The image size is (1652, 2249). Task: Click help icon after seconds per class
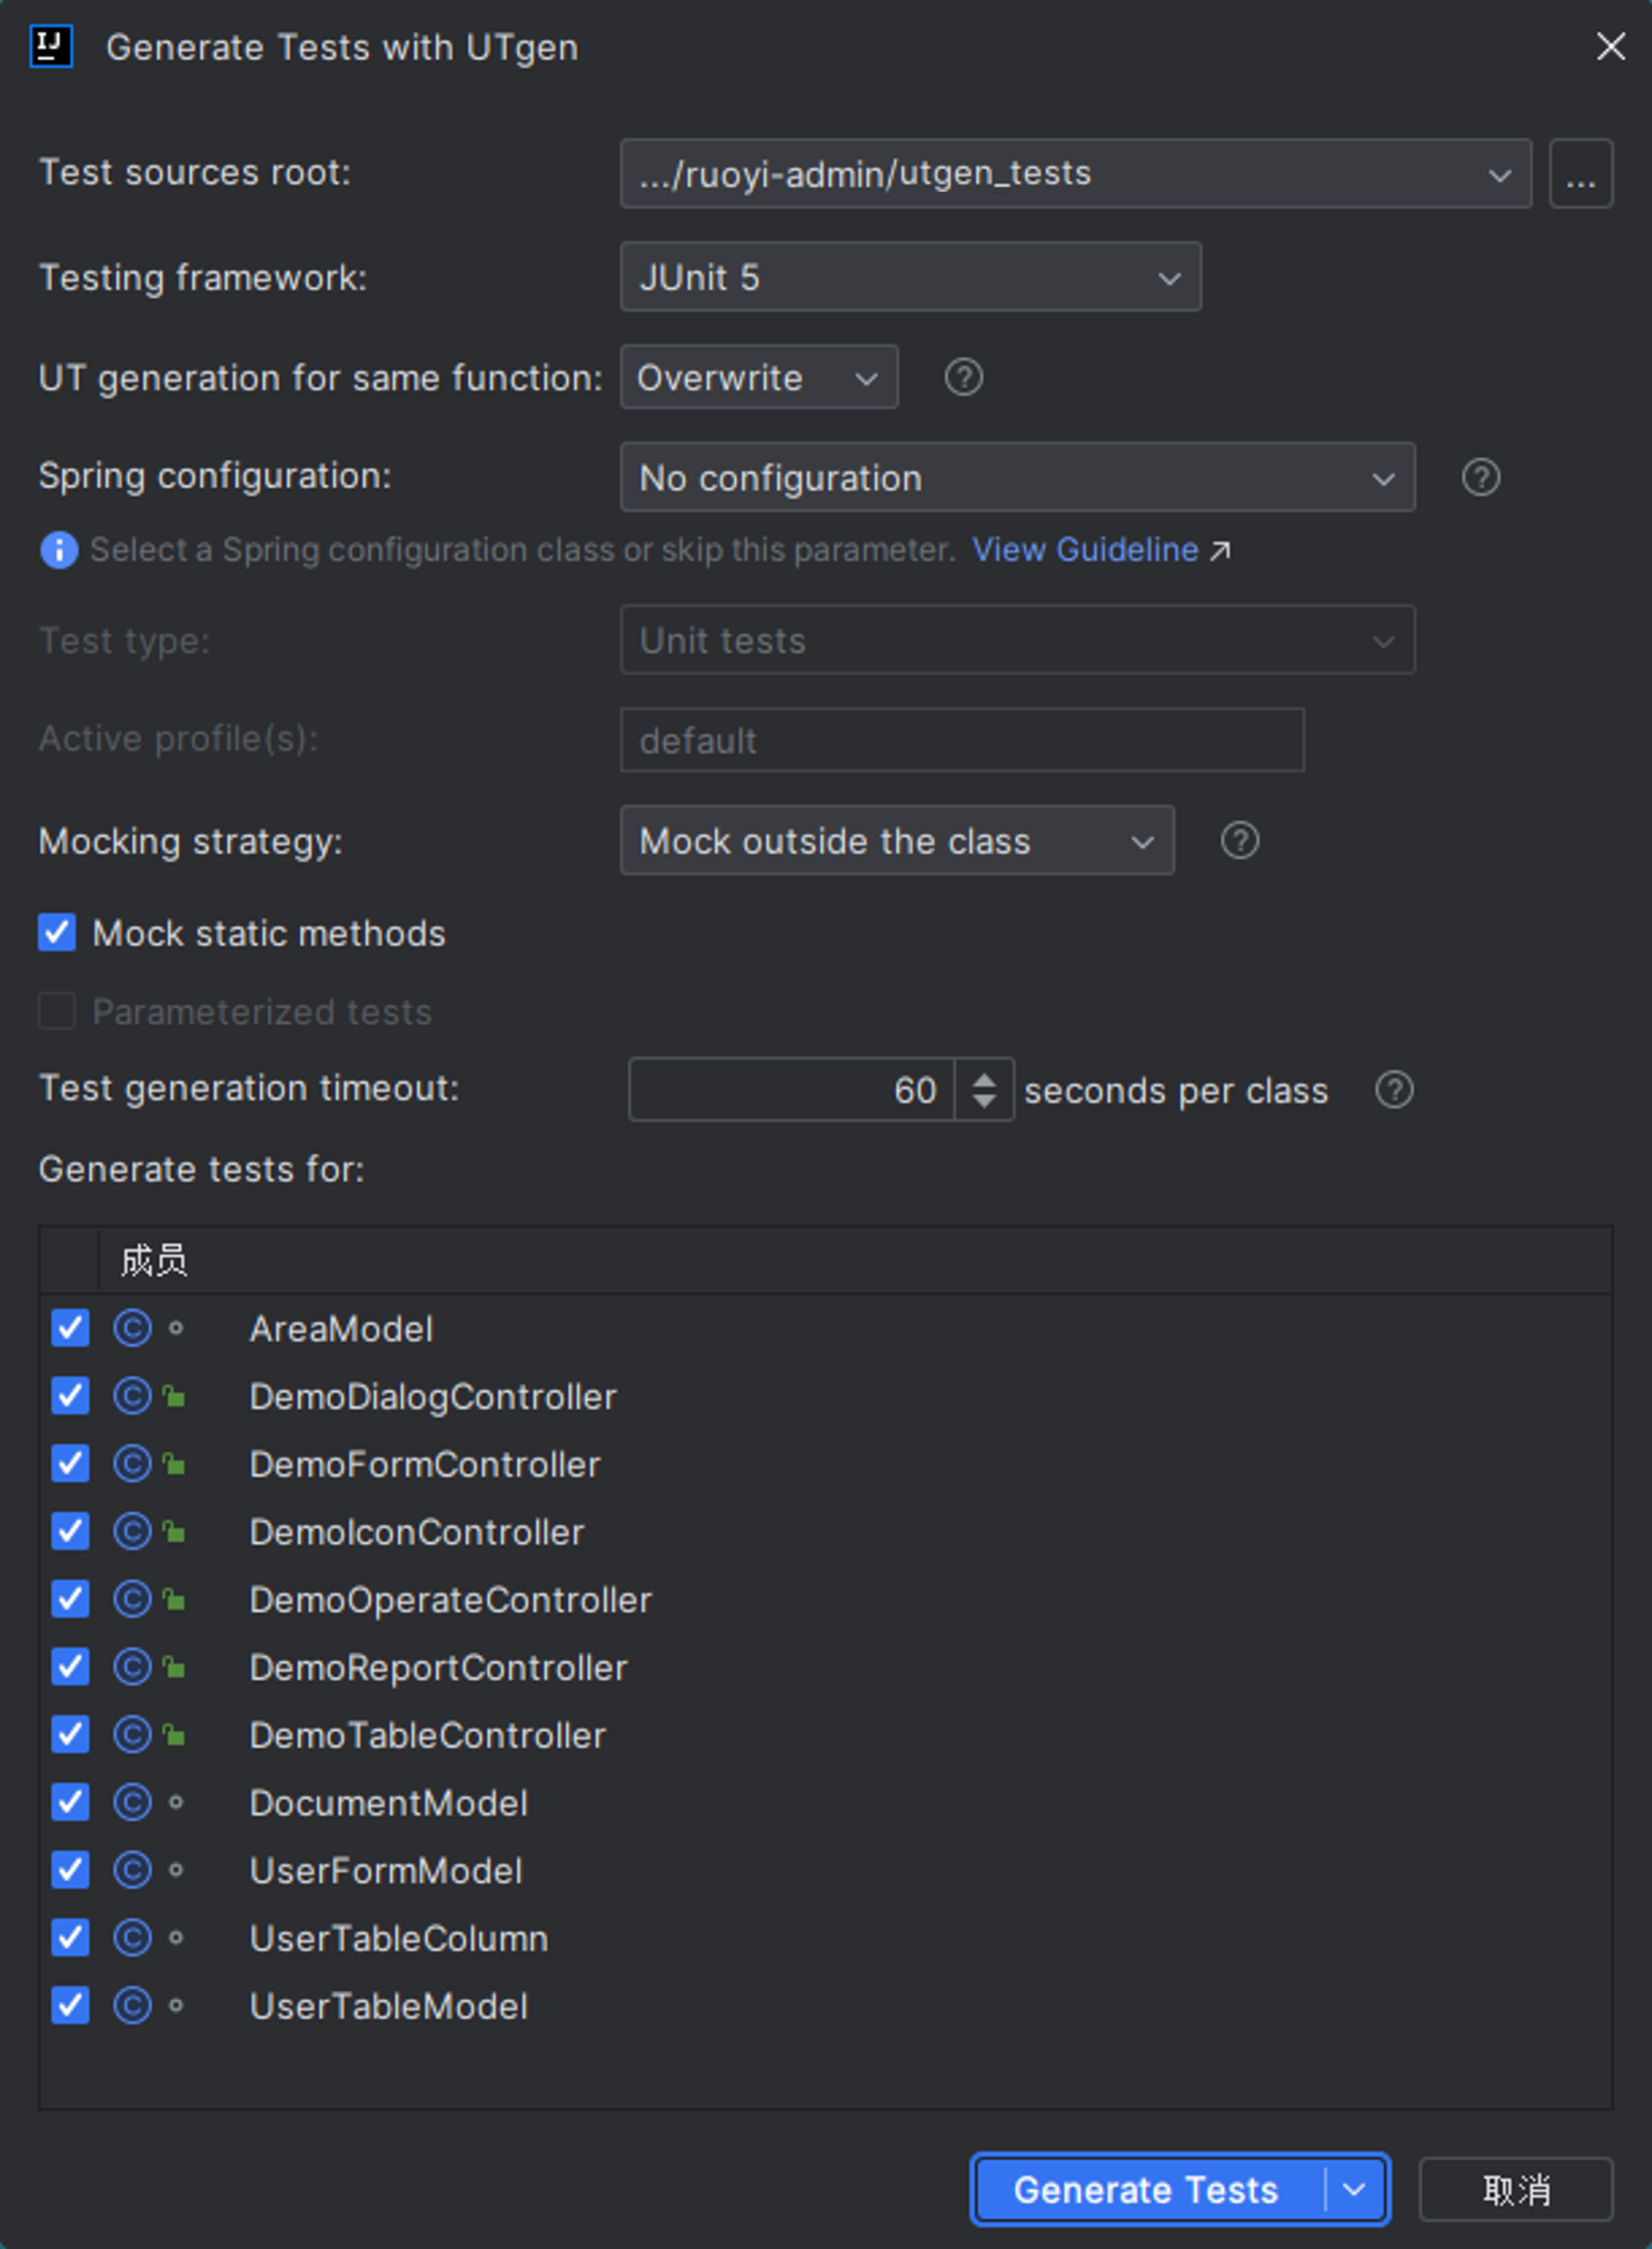pyautogui.click(x=1393, y=1089)
